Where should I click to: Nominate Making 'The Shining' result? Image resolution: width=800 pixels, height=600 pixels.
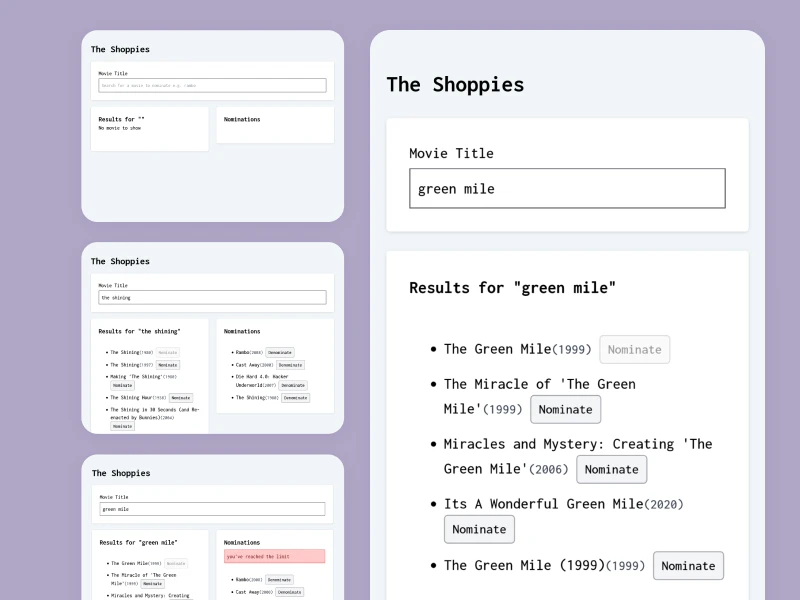click(122, 385)
